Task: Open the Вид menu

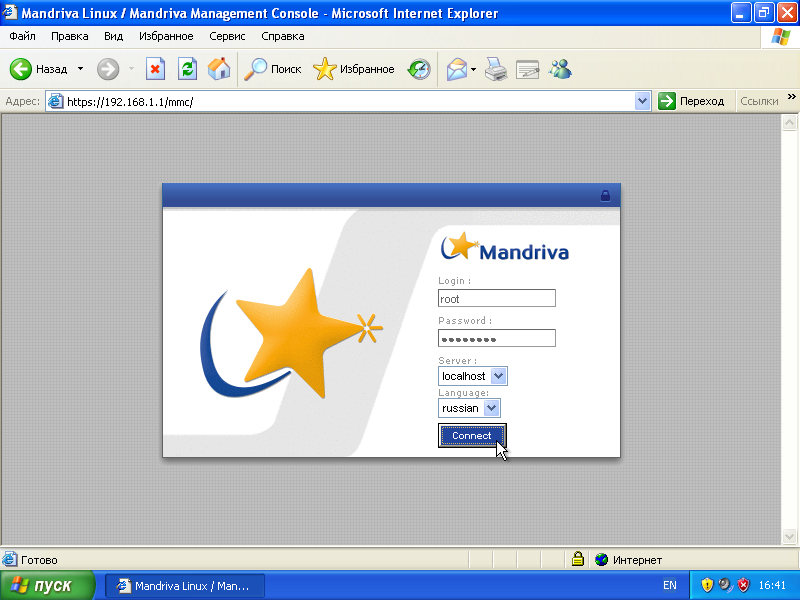Action: 113,36
